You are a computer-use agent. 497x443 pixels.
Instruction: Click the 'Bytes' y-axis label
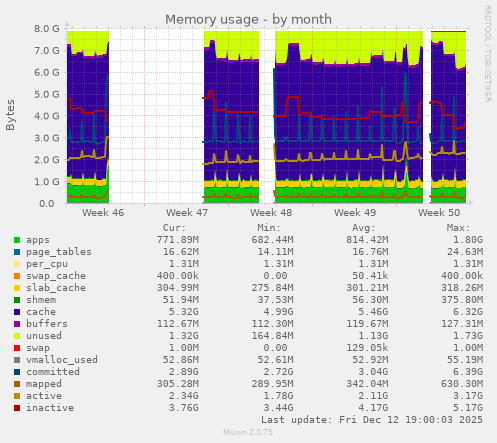click(10, 115)
